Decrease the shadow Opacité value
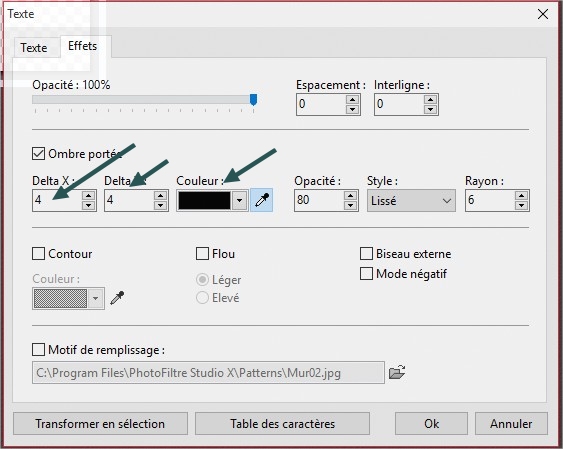Screen dimensions: 563x449 click(350, 205)
